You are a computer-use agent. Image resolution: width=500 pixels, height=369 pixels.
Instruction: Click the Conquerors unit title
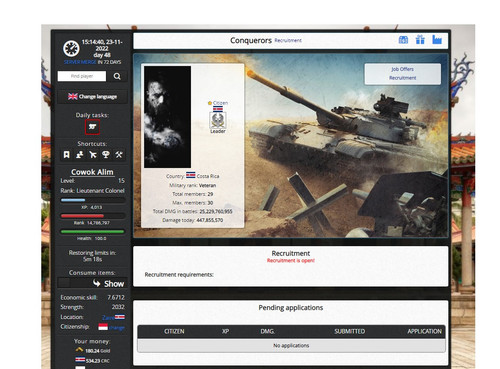(251, 40)
